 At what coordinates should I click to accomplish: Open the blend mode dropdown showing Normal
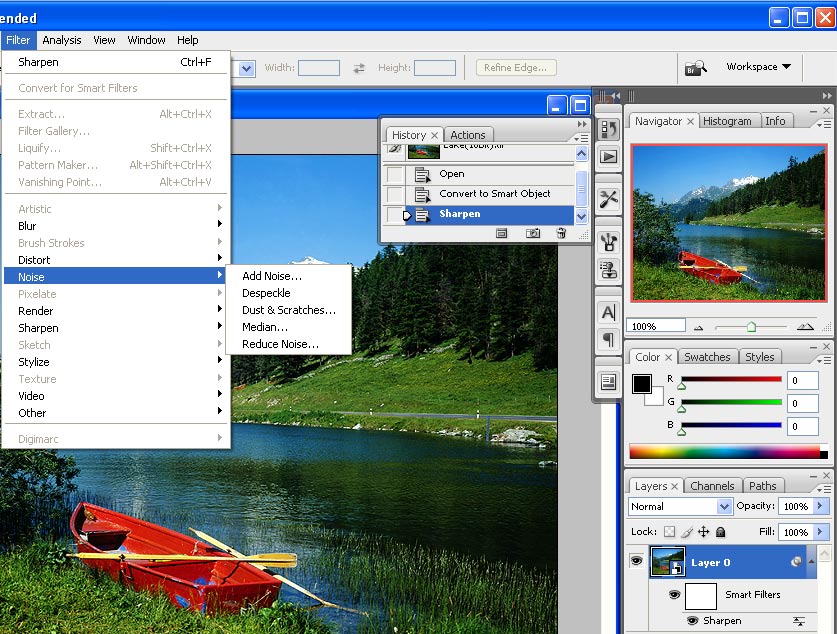680,506
